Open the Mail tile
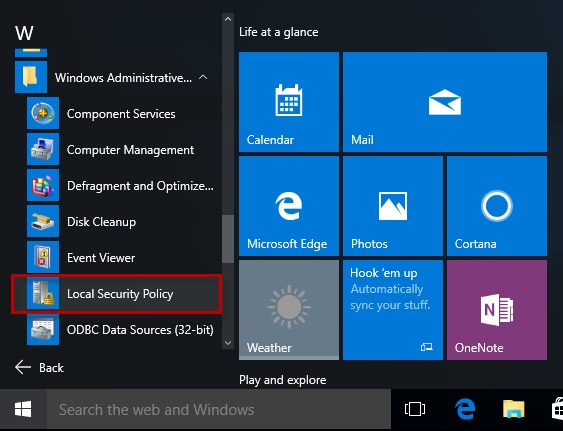This screenshot has height=431, width=563. point(445,102)
